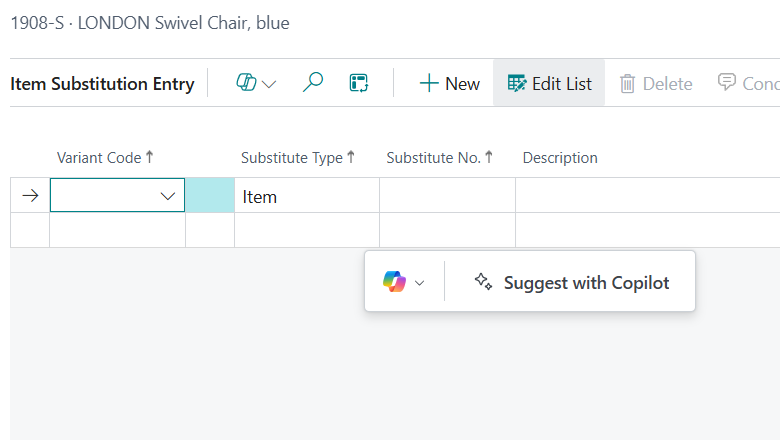Sort by the Variant Code column header
Screen dimensions: 780x440
104,157
